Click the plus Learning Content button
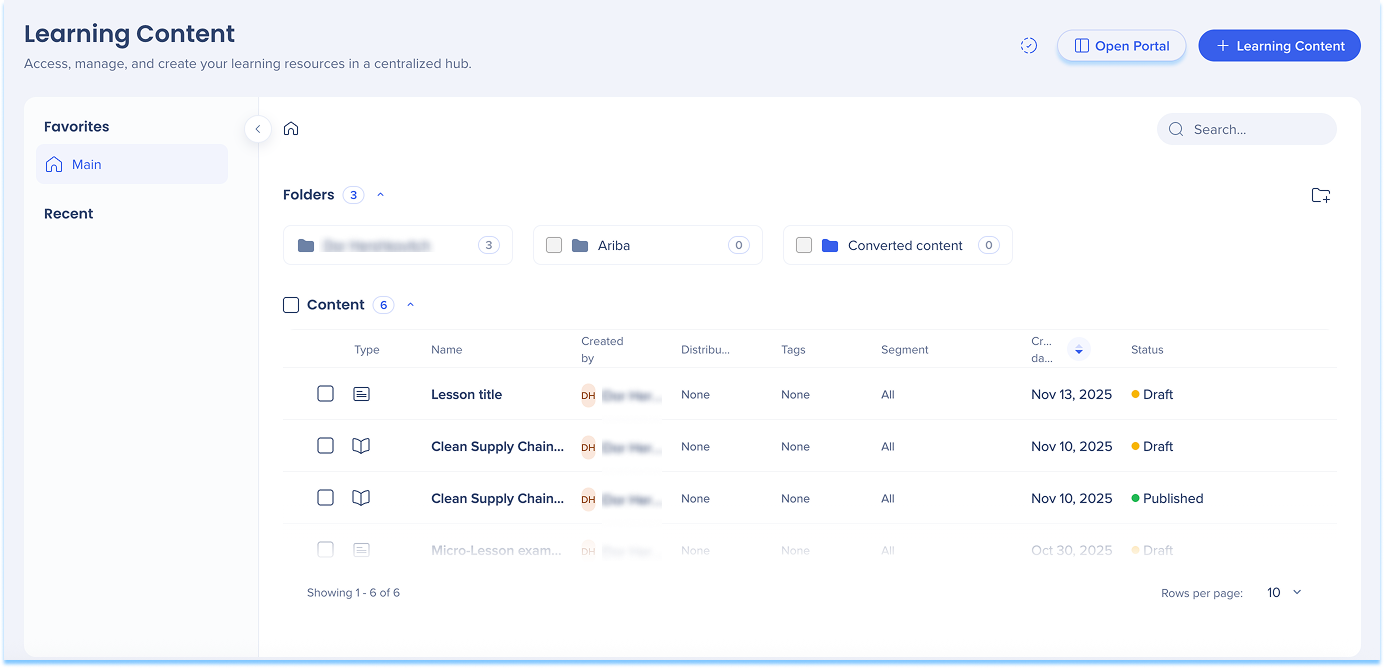 pyautogui.click(x=1279, y=46)
